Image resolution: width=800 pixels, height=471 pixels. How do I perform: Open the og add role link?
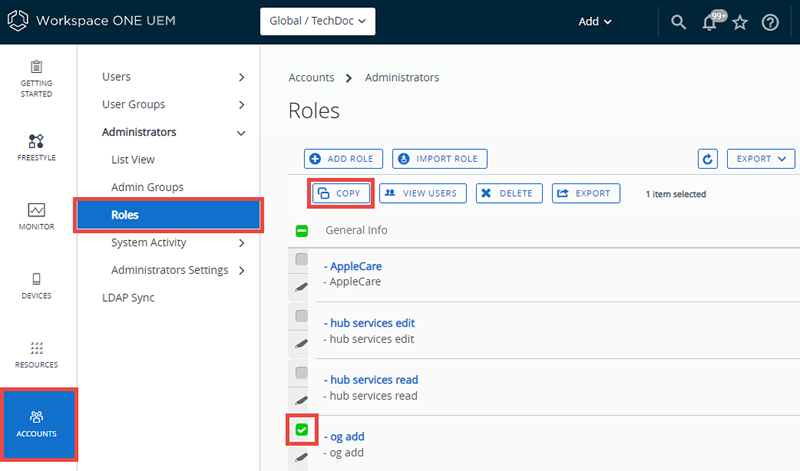coord(344,436)
